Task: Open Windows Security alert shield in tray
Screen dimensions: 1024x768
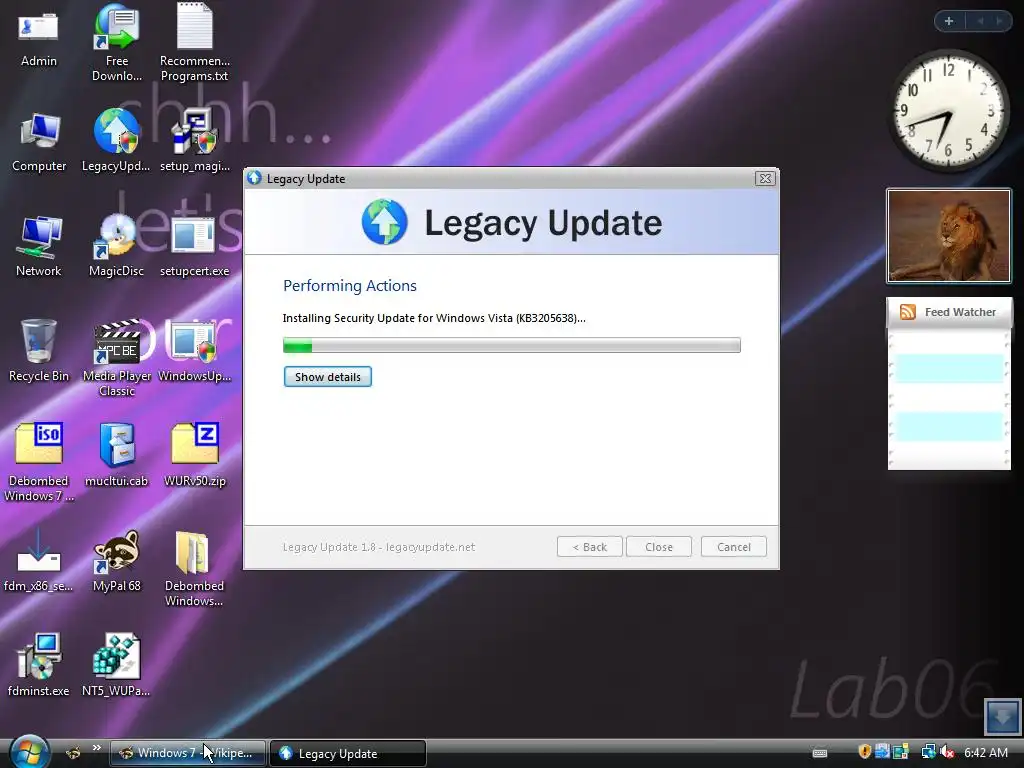Action: click(x=865, y=752)
